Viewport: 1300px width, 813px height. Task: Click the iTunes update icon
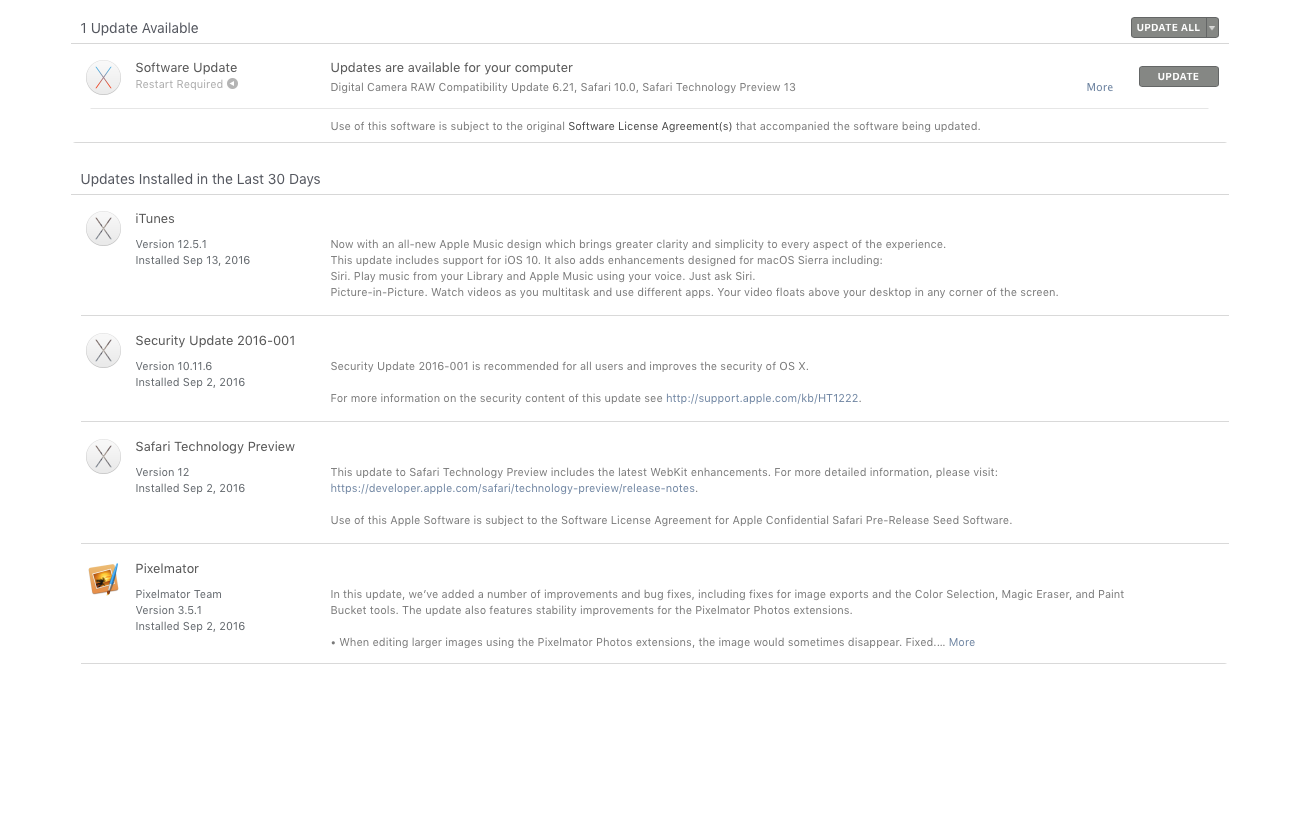pyautogui.click(x=103, y=229)
